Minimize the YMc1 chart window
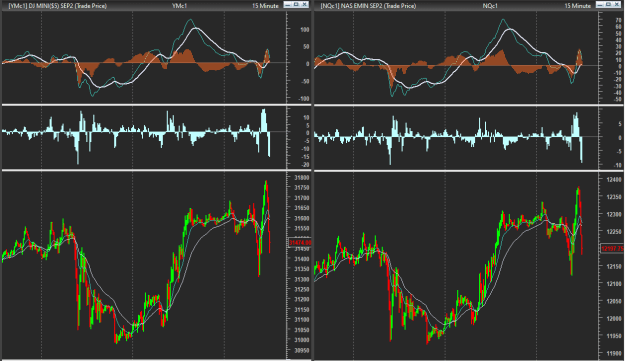 point(288,4)
